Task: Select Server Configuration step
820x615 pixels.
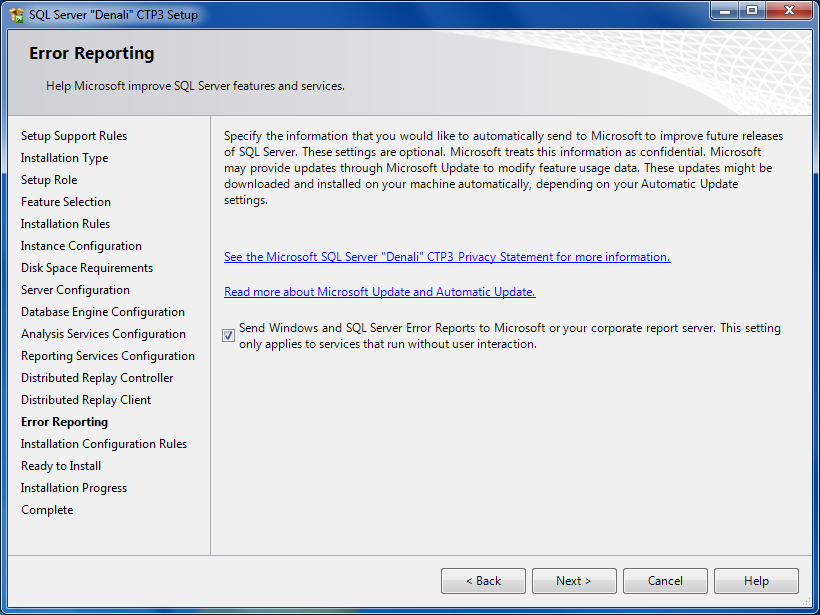Action: pos(75,290)
